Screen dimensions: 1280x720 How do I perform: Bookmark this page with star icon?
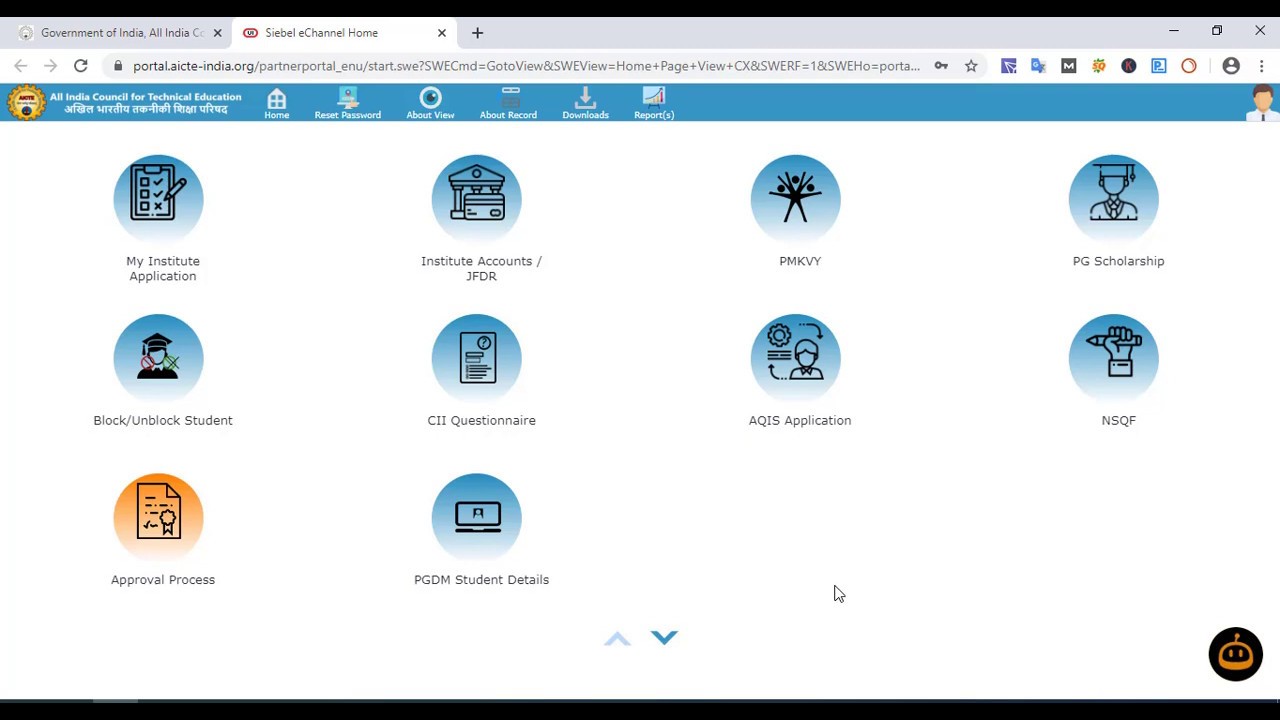click(x=971, y=66)
